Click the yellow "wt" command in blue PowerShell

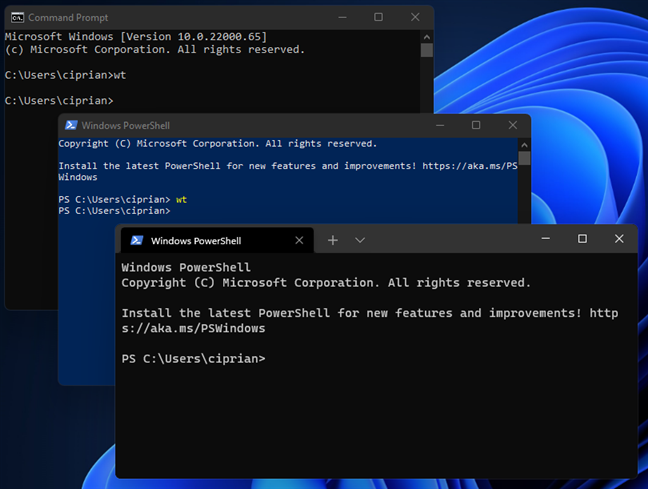coord(181,200)
